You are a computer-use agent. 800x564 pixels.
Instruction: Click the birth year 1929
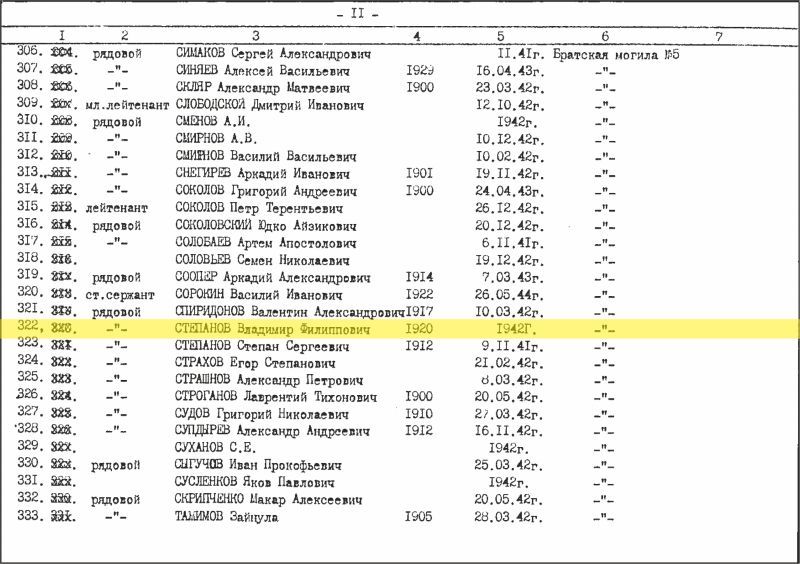click(420, 71)
